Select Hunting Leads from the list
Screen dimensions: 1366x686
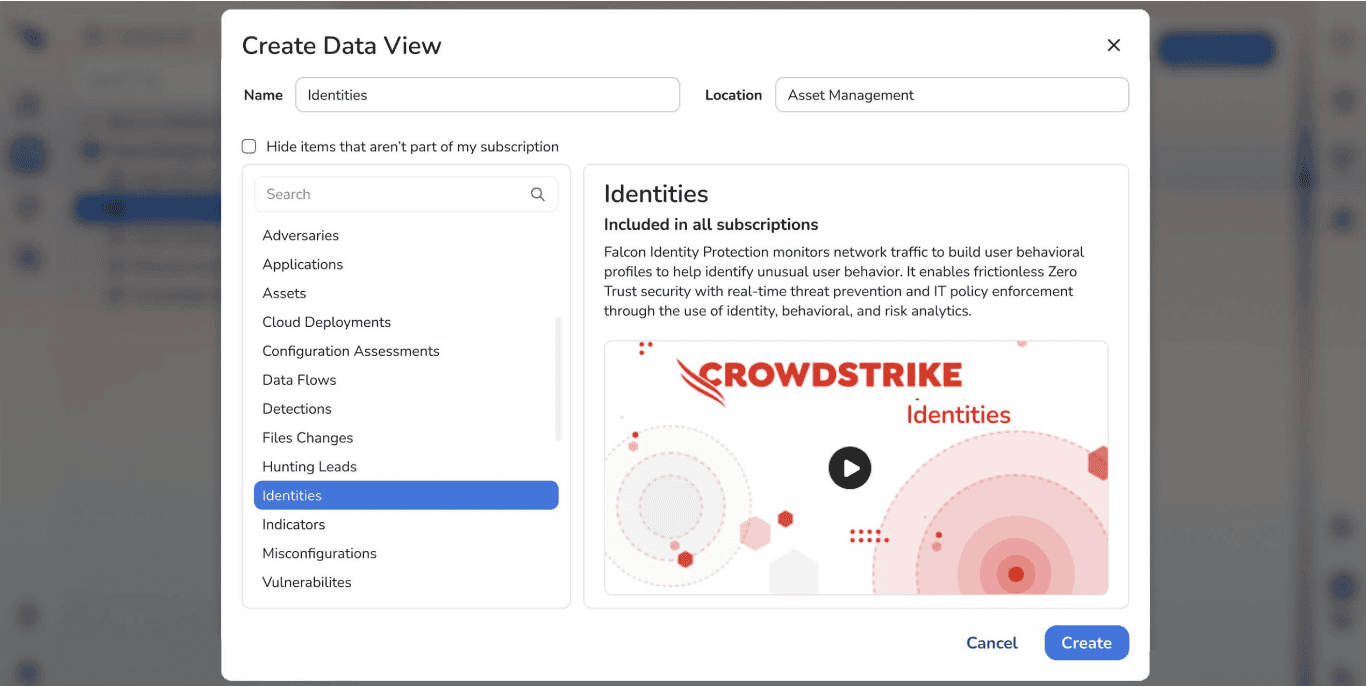click(406, 467)
